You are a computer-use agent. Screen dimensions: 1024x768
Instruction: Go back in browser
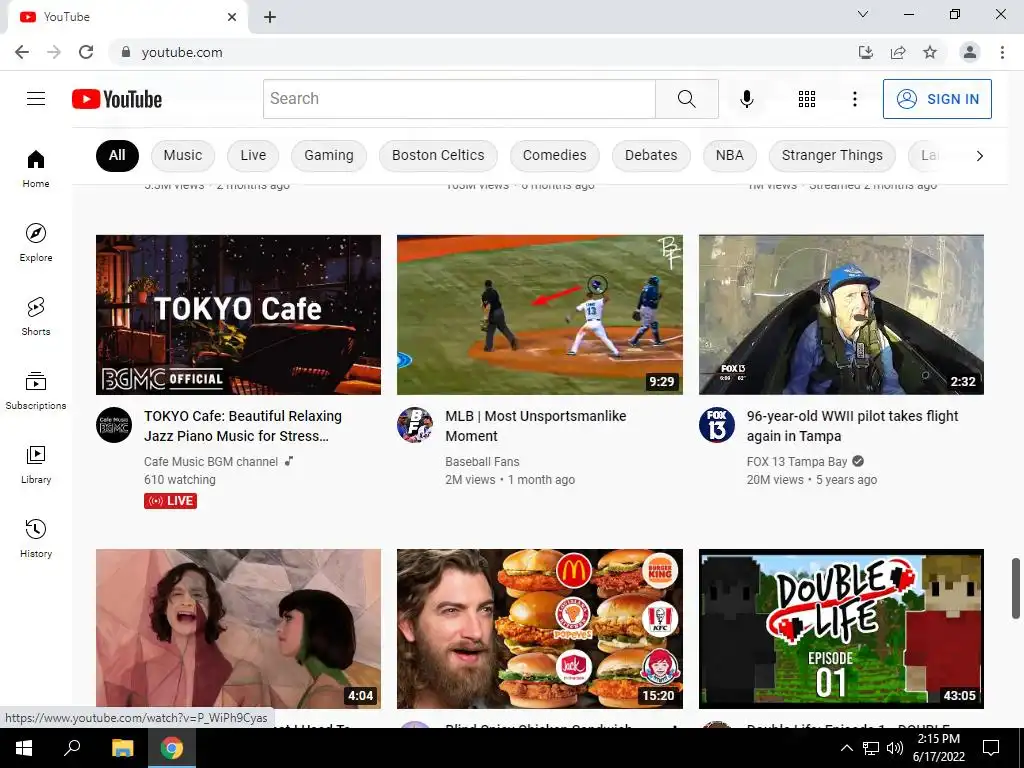point(22,52)
